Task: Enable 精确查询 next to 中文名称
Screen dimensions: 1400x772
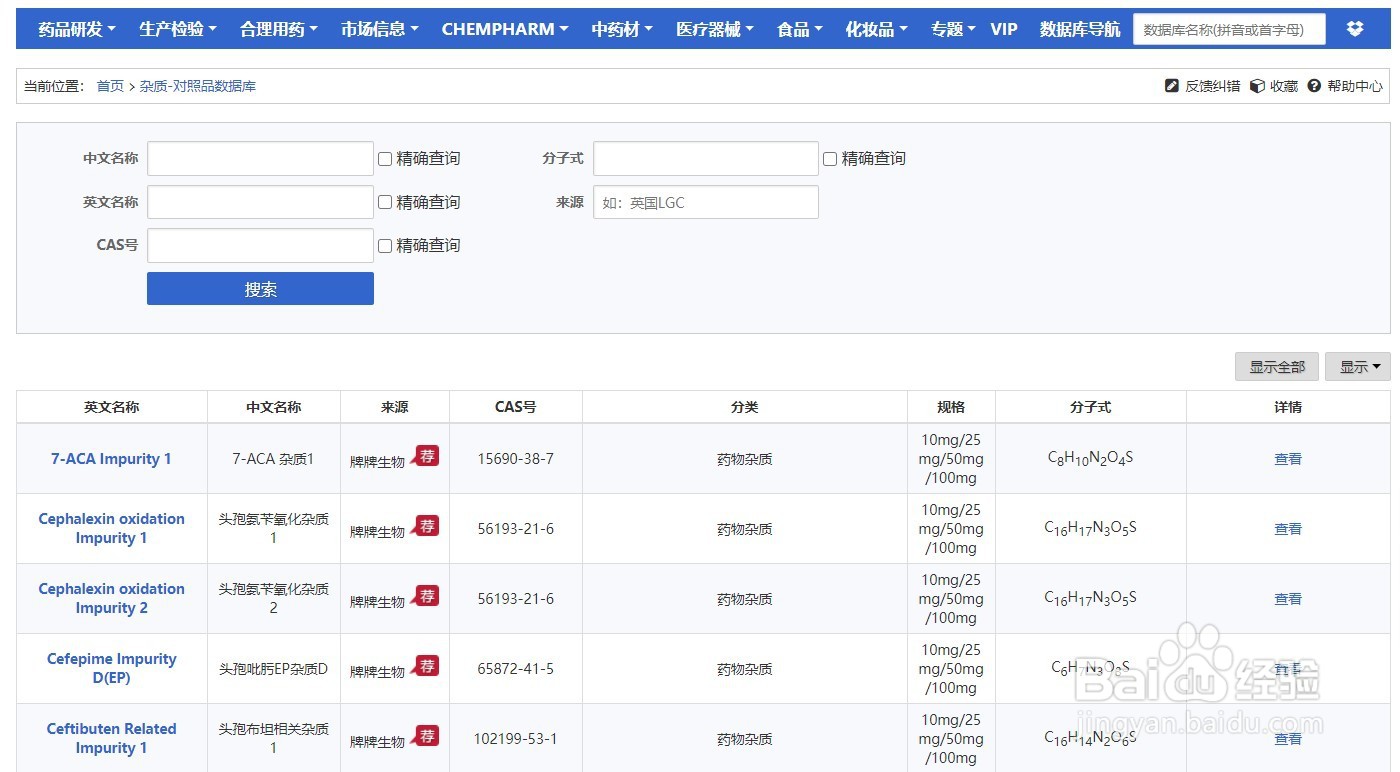Action: click(x=384, y=158)
